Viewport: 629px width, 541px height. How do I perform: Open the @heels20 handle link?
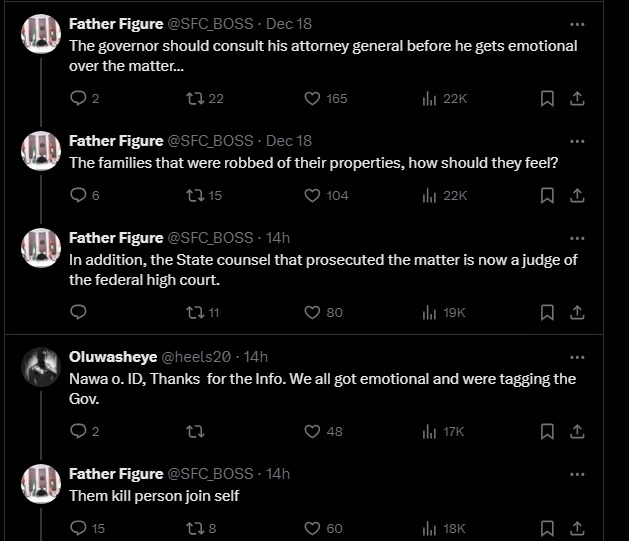pyautogui.click(x=198, y=357)
